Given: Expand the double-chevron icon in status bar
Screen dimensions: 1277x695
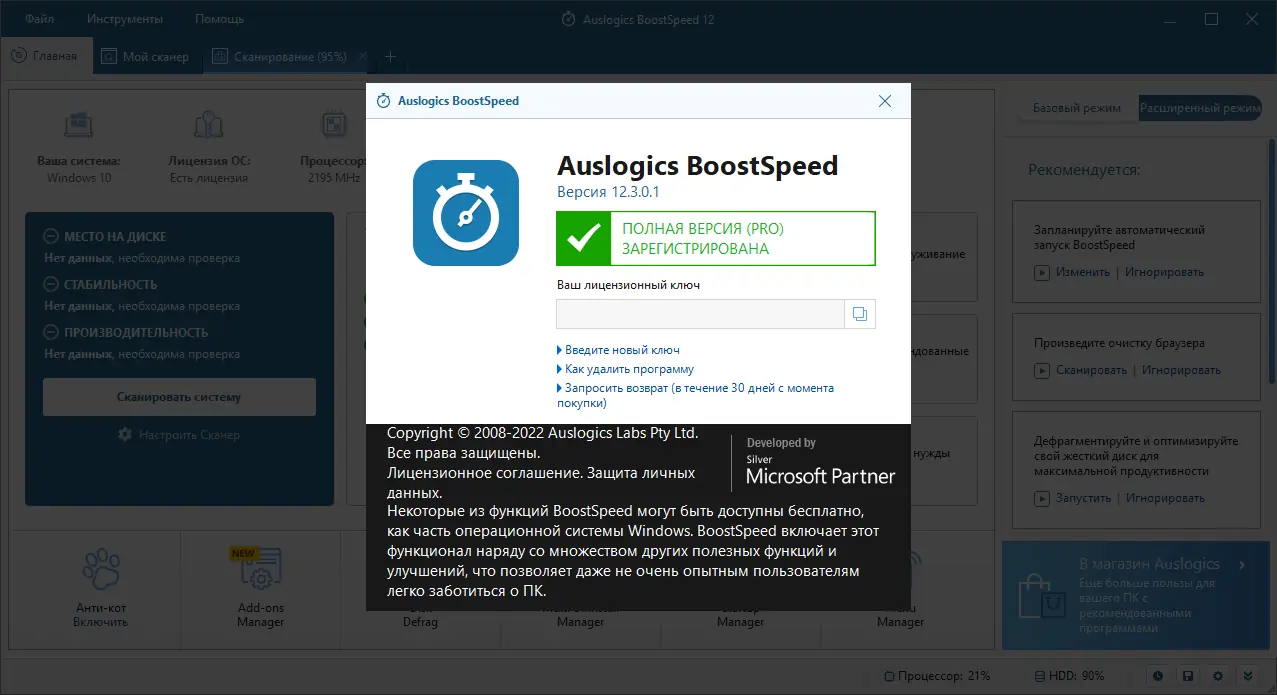Looking at the screenshot, I should pyautogui.click(x=1248, y=676).
